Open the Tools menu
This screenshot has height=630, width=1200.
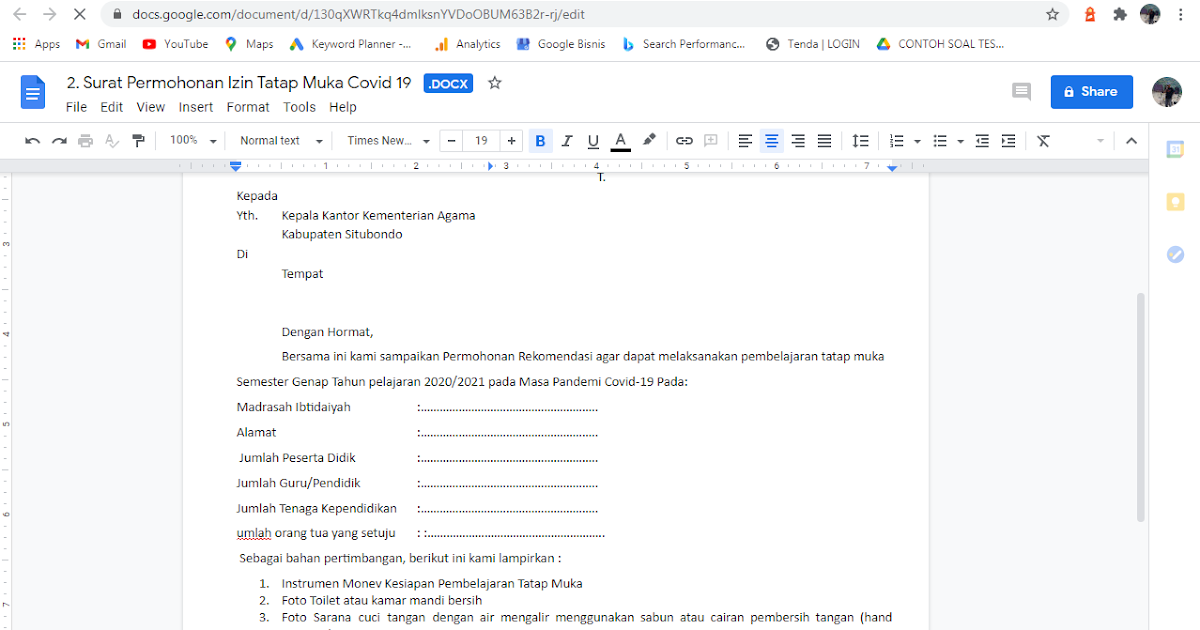pos(299,107)
